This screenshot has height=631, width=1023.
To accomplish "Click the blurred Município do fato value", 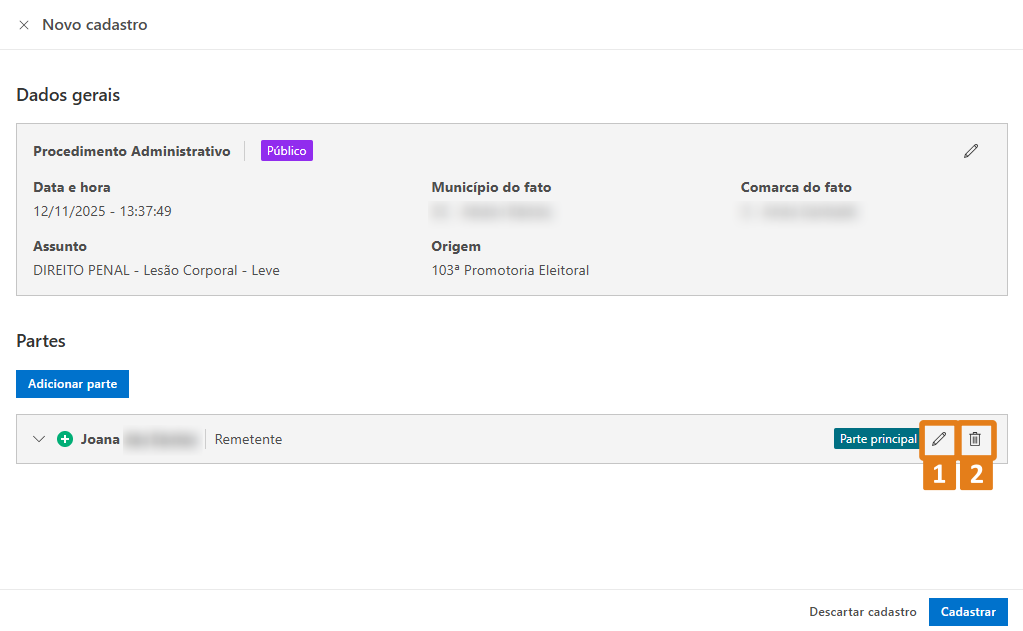I will tap(493, 211).
